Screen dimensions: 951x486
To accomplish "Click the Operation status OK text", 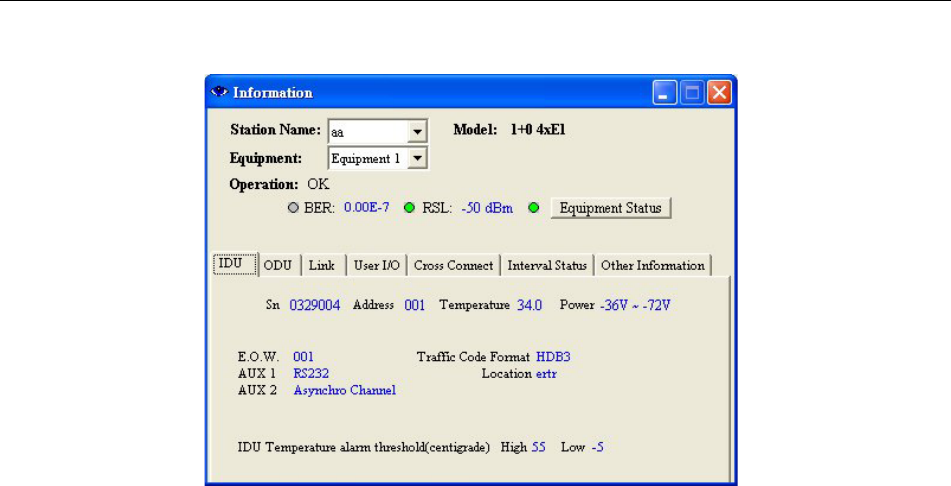I will [x=318, y=184].
